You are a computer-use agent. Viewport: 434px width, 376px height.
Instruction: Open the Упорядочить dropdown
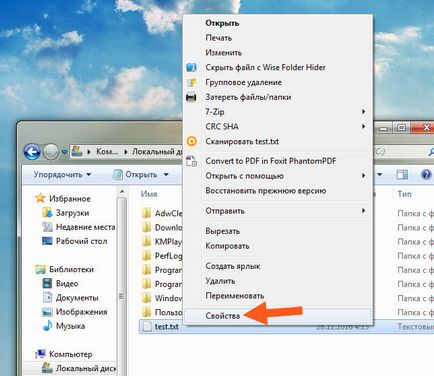pos(62,174)
